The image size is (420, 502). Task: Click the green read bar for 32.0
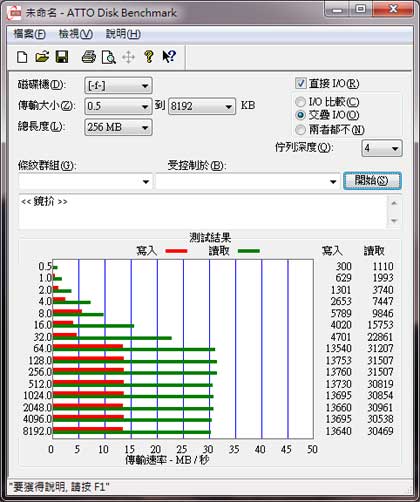click(x=112, y=338)
